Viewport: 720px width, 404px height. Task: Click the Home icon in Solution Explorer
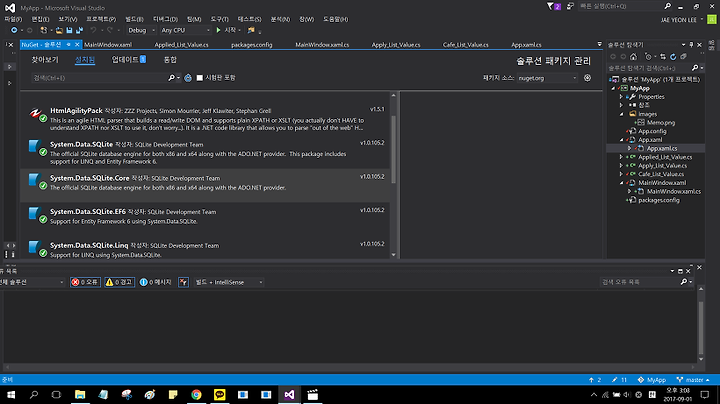coord(634,56)
